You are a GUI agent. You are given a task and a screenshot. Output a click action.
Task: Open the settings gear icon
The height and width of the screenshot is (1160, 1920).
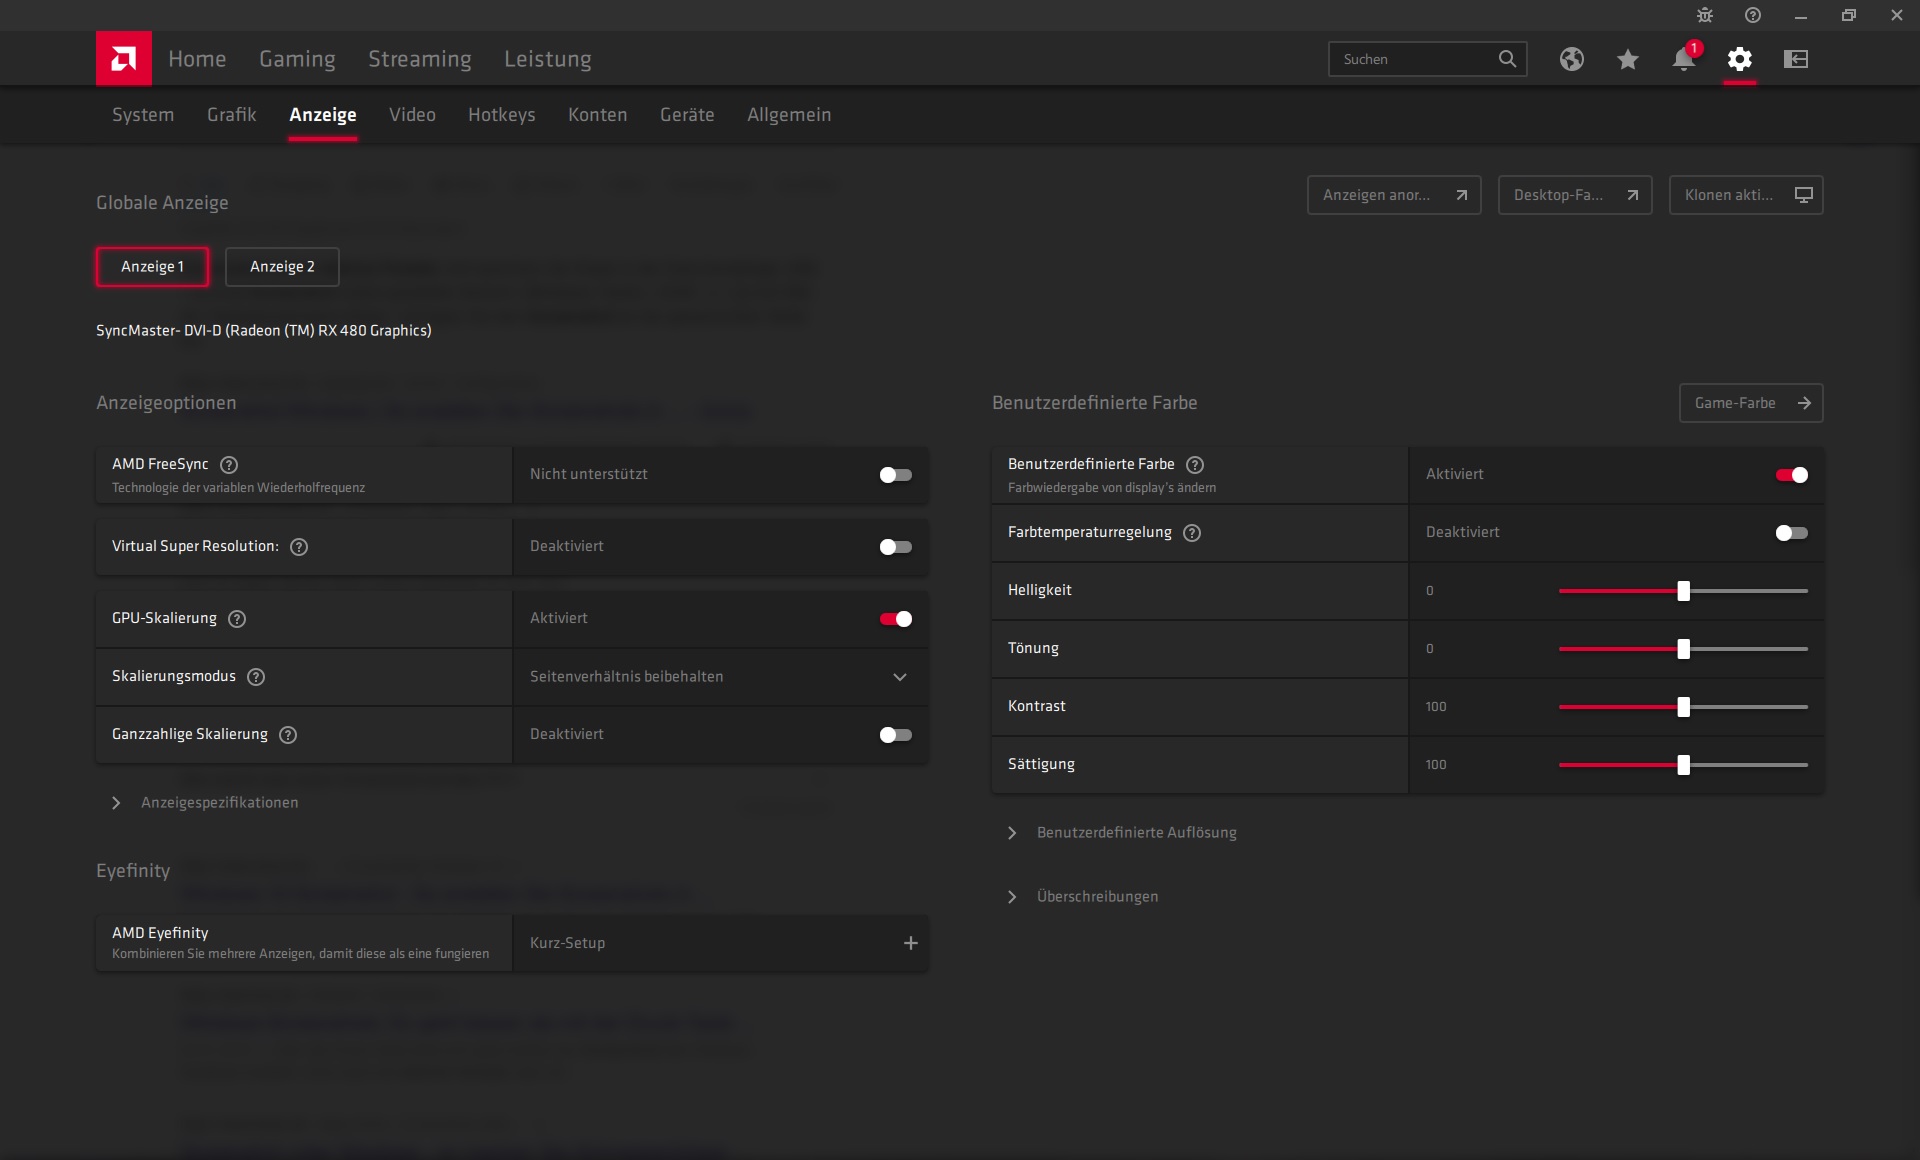1740,59
